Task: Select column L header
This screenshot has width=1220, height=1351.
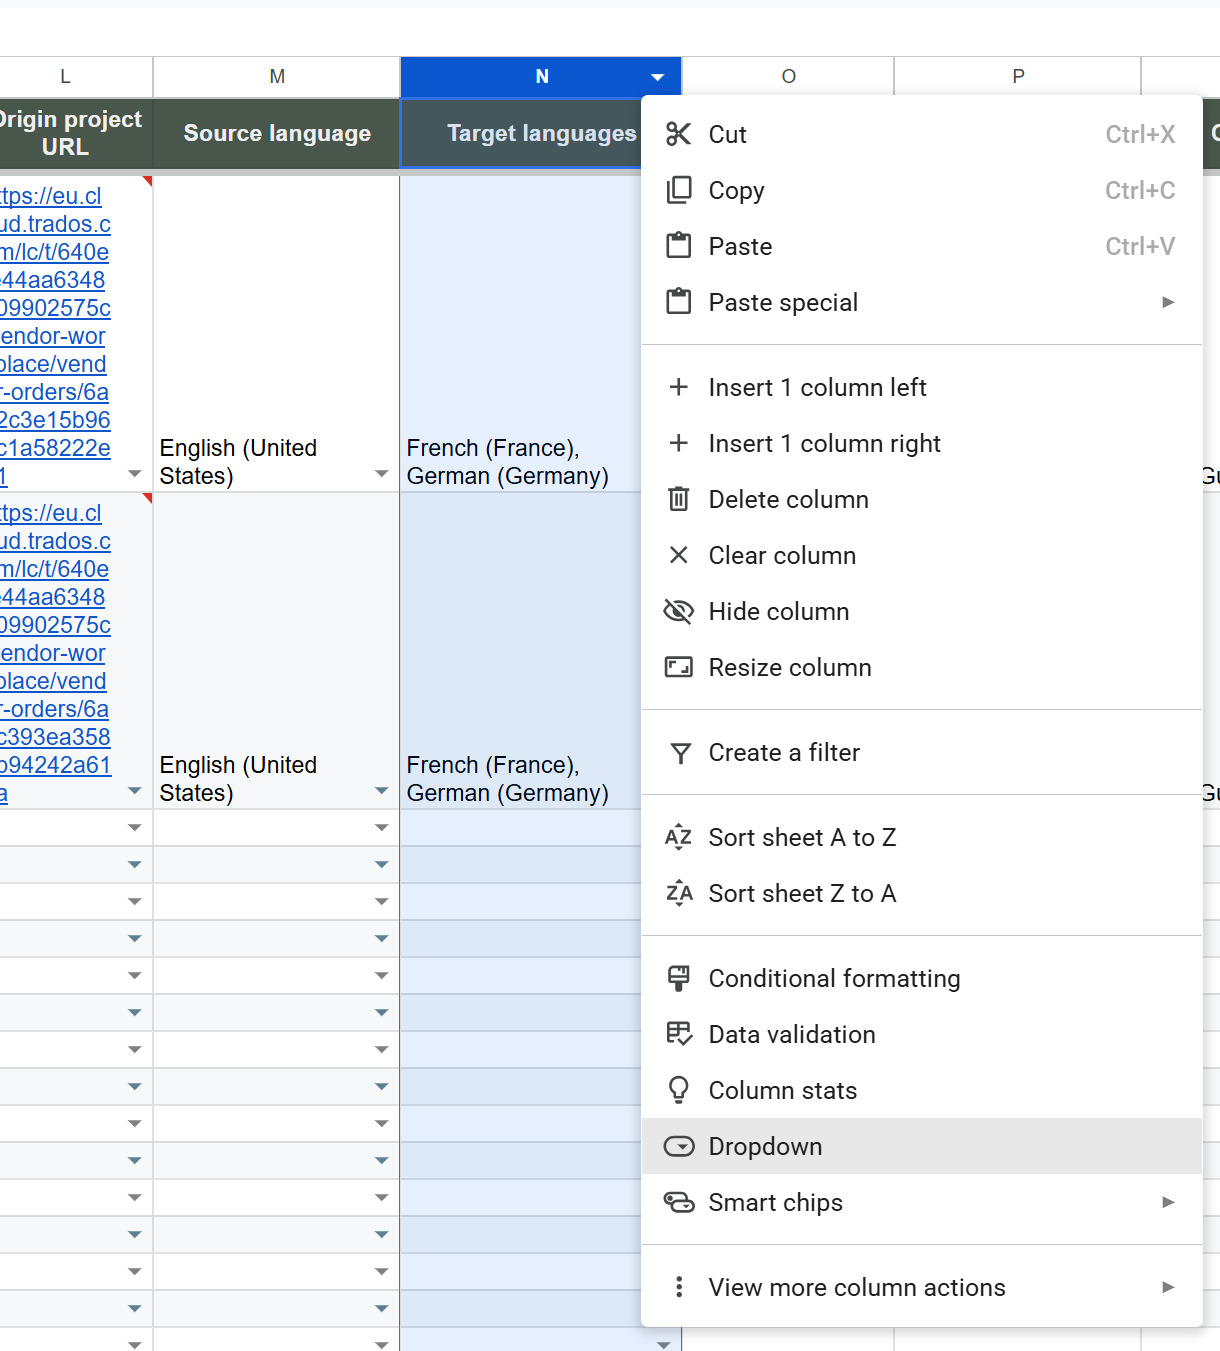Action: (66, 77)
